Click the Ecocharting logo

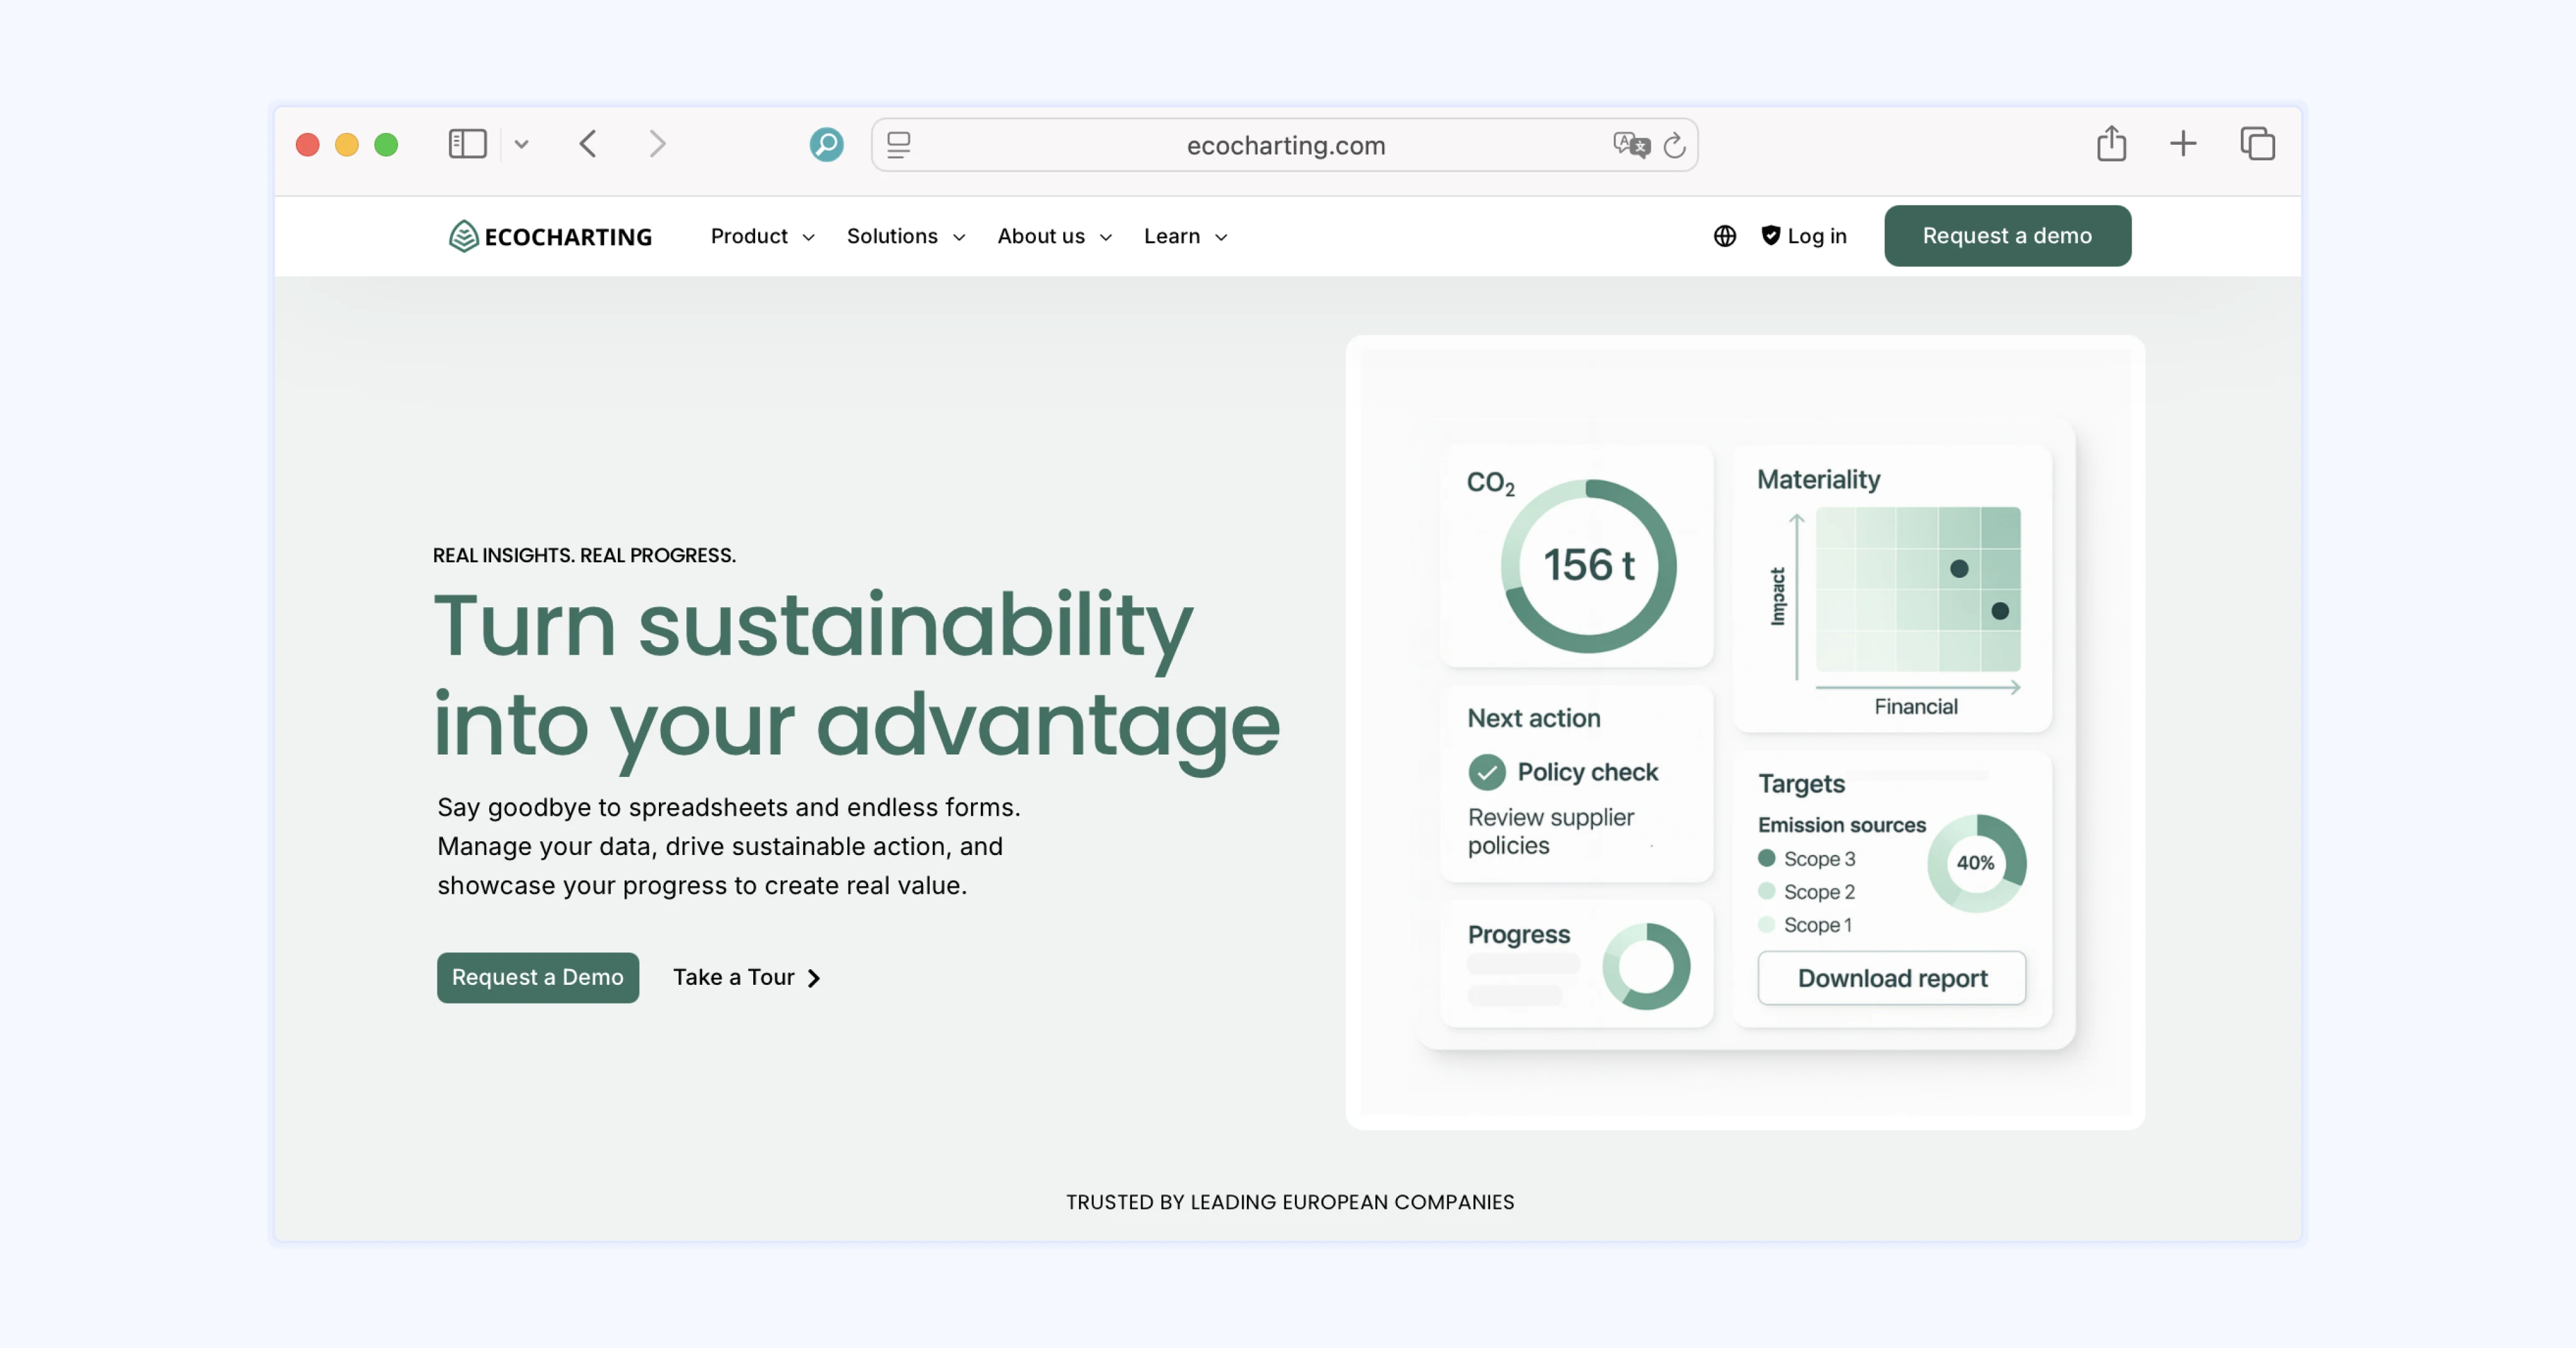[550, 236]
